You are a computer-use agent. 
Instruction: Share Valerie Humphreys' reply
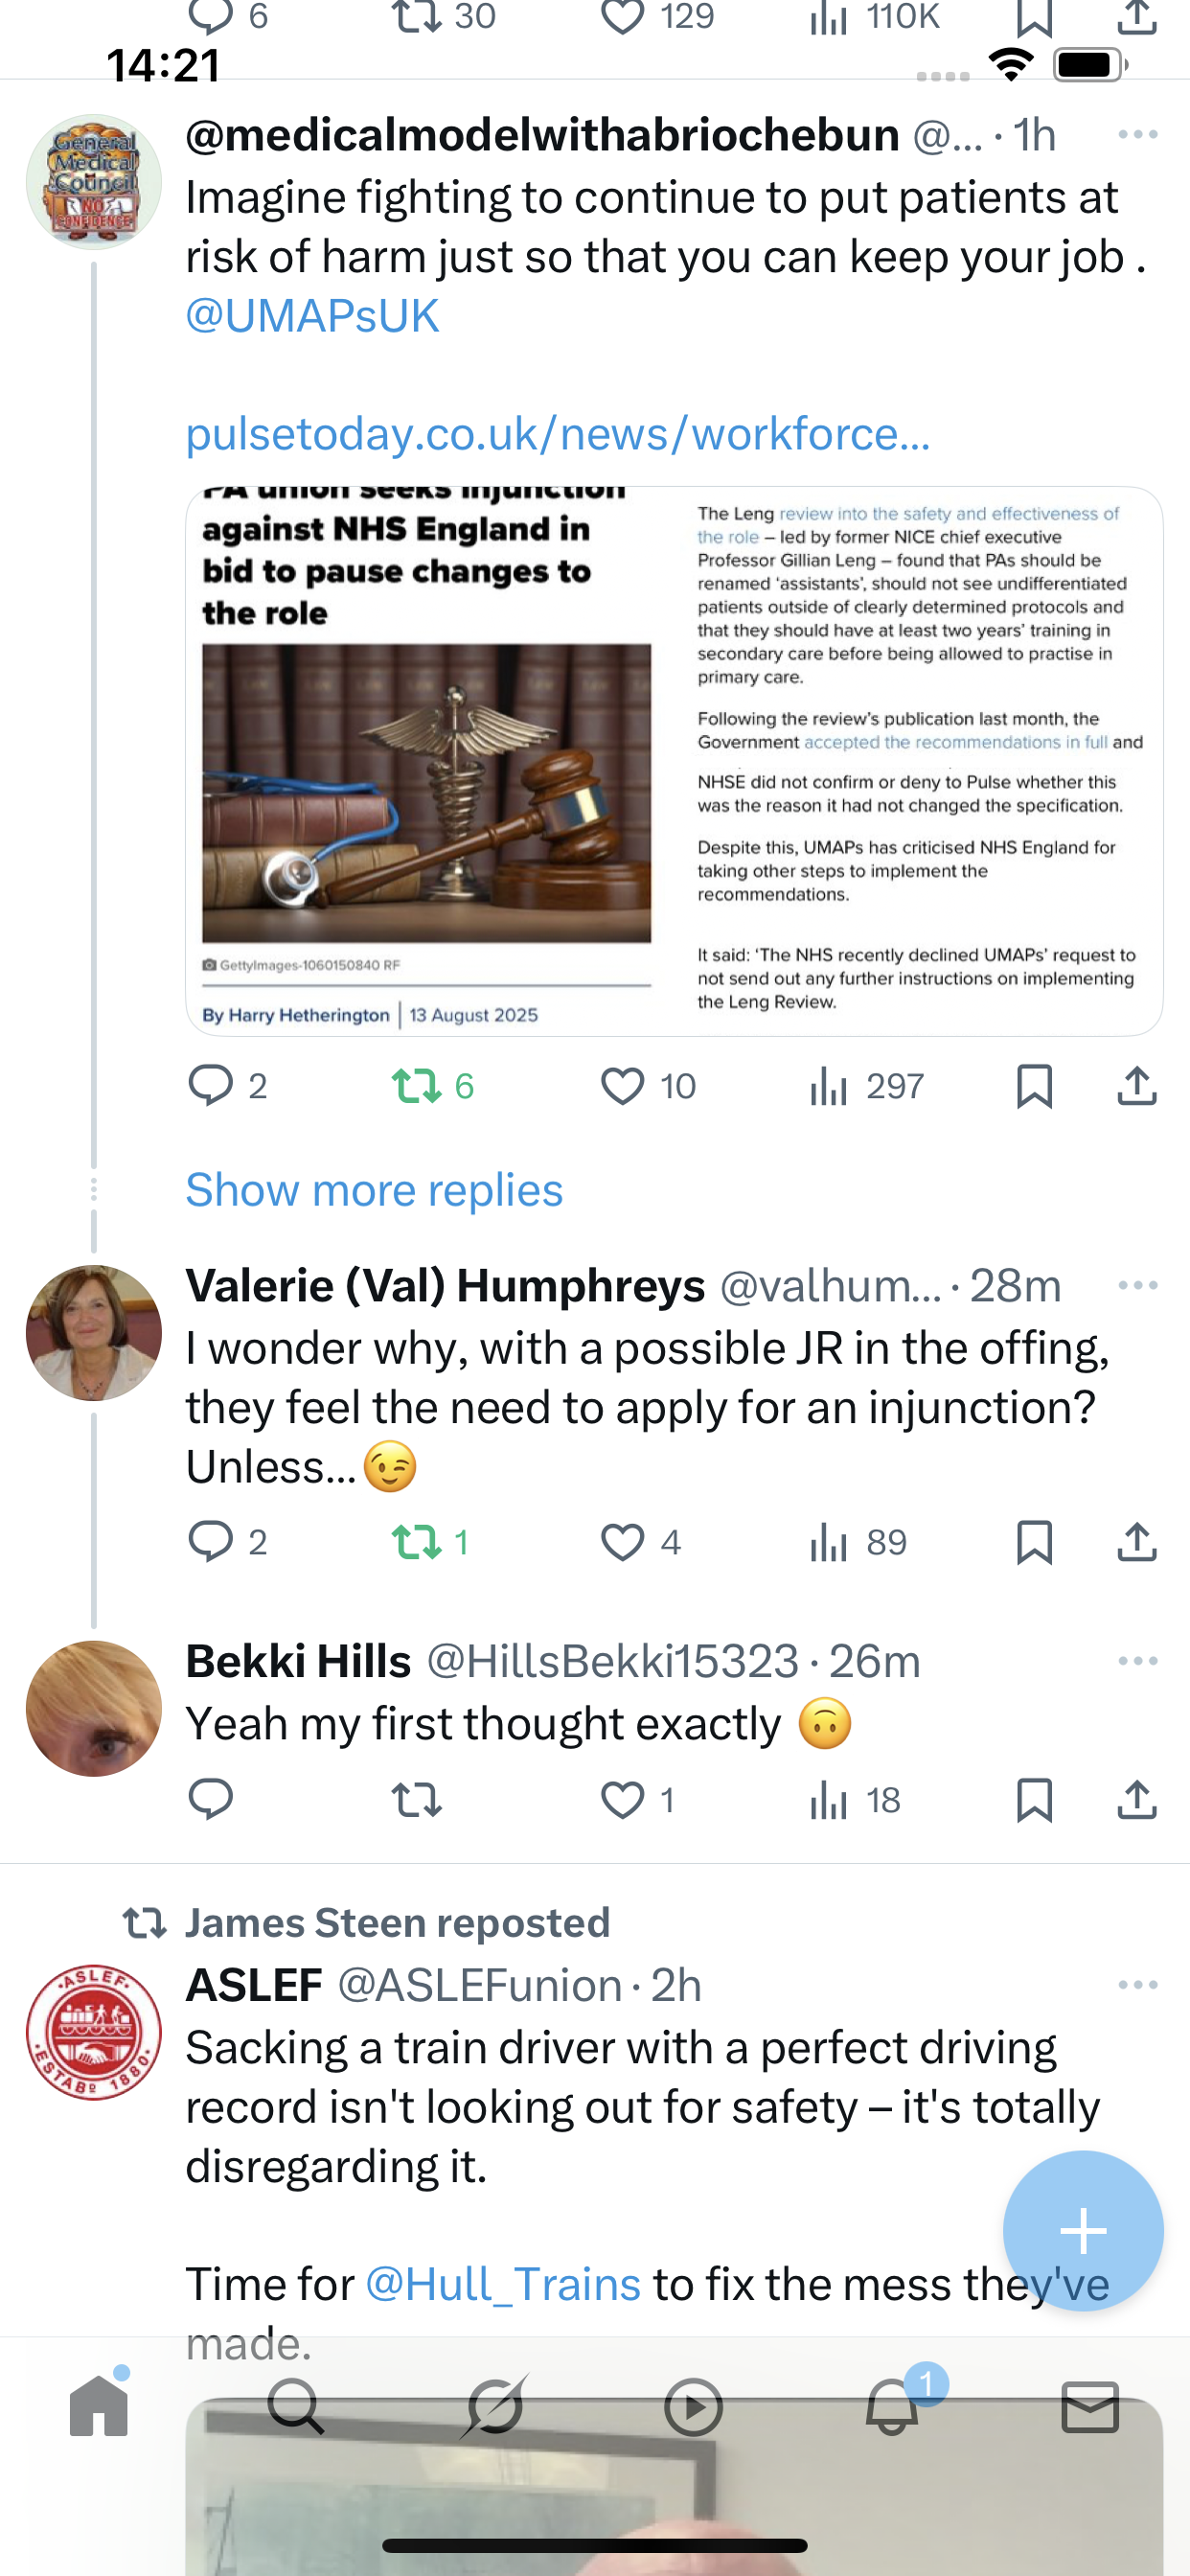(1136, 1542)
